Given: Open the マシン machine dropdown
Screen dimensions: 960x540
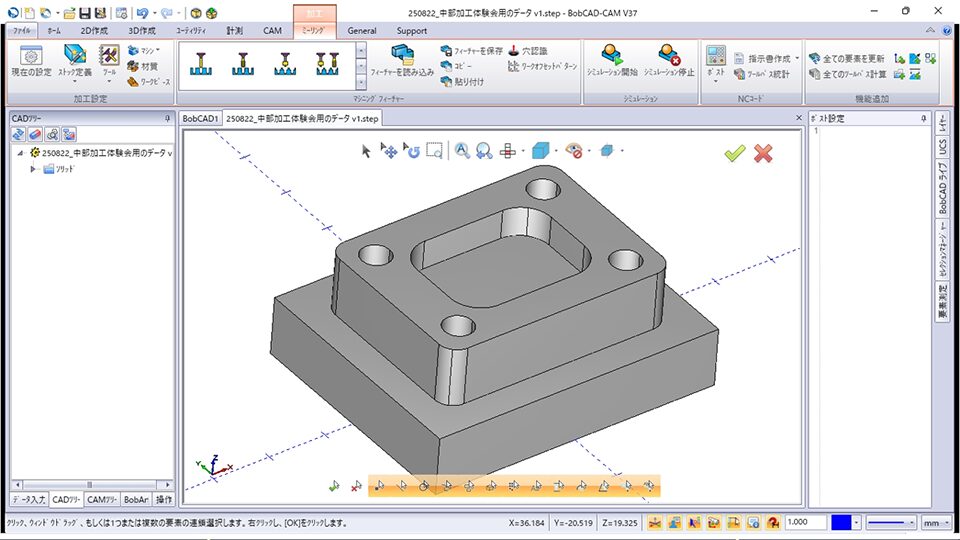Looking at the screenshot, I should point(144,50).
